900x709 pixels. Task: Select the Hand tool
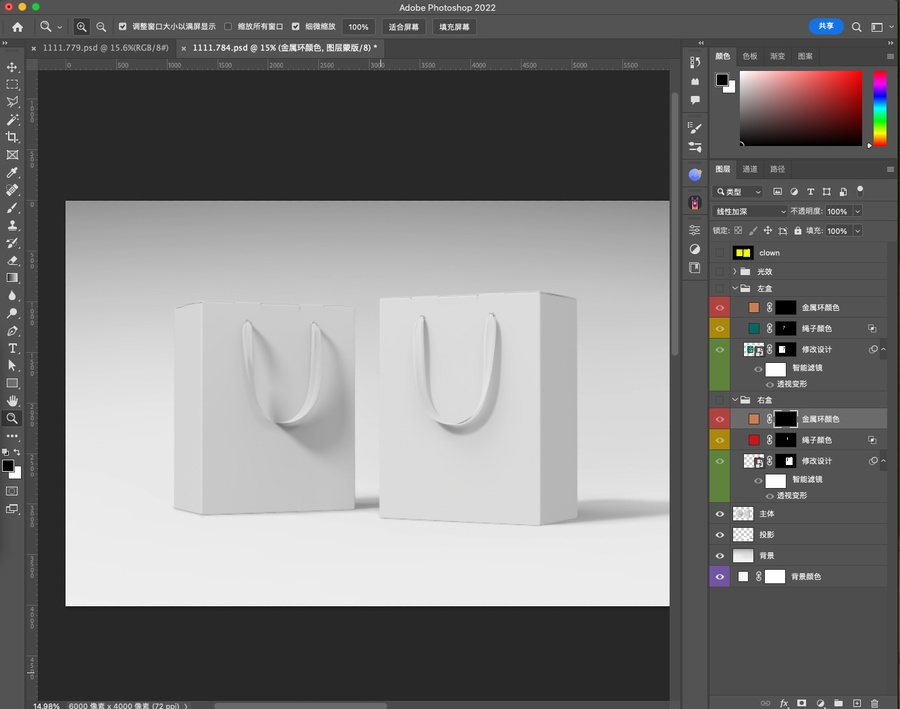pyautogui.click(x=12, y=401)
